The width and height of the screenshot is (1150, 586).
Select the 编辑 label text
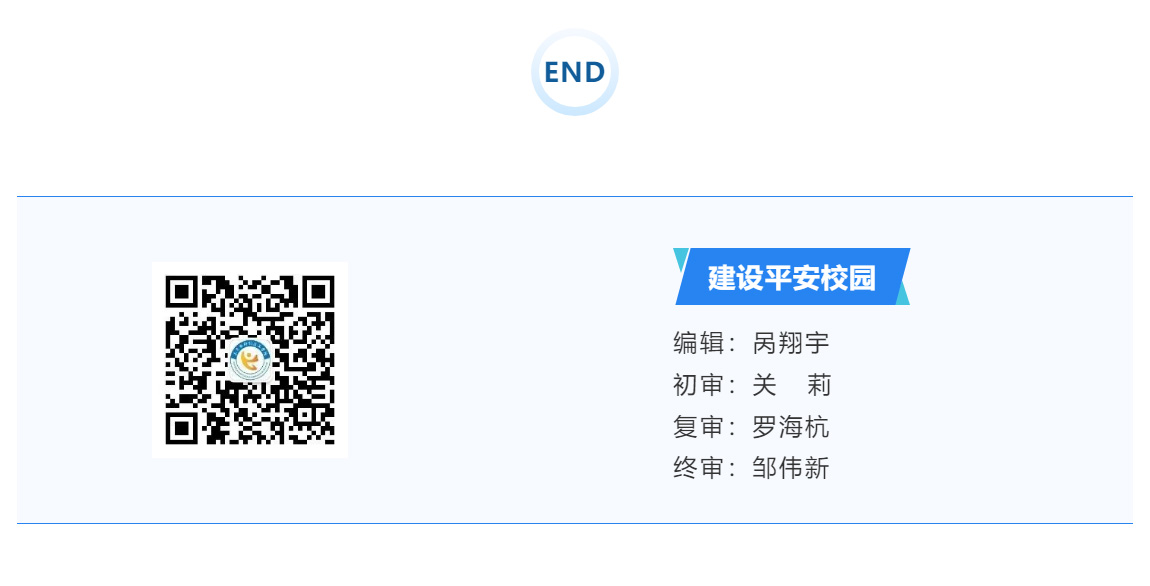coord(698,343)
